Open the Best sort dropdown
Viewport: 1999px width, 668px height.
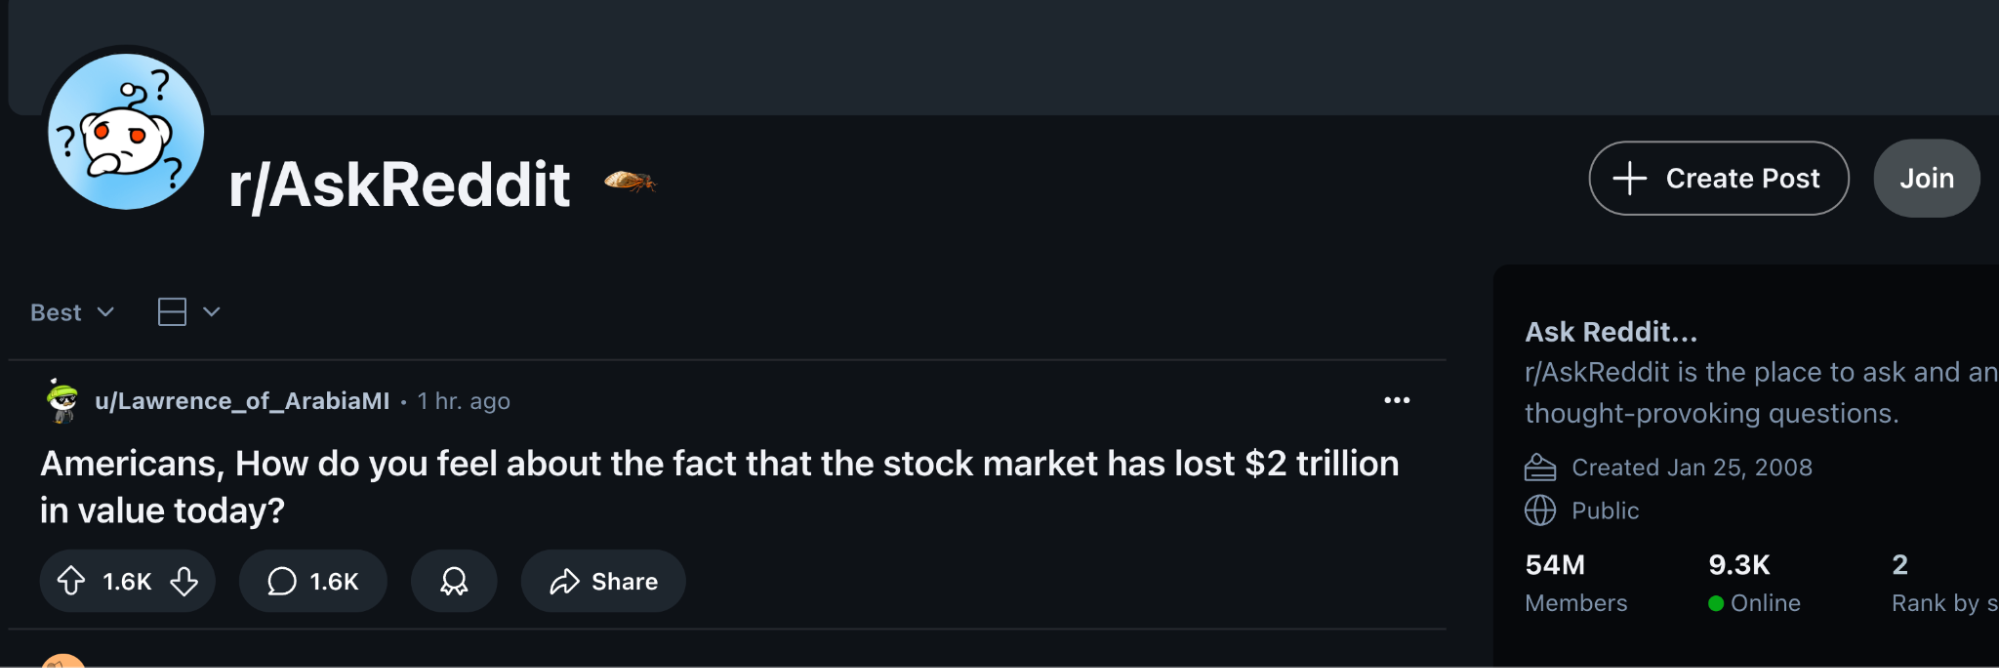pos(72,312)
